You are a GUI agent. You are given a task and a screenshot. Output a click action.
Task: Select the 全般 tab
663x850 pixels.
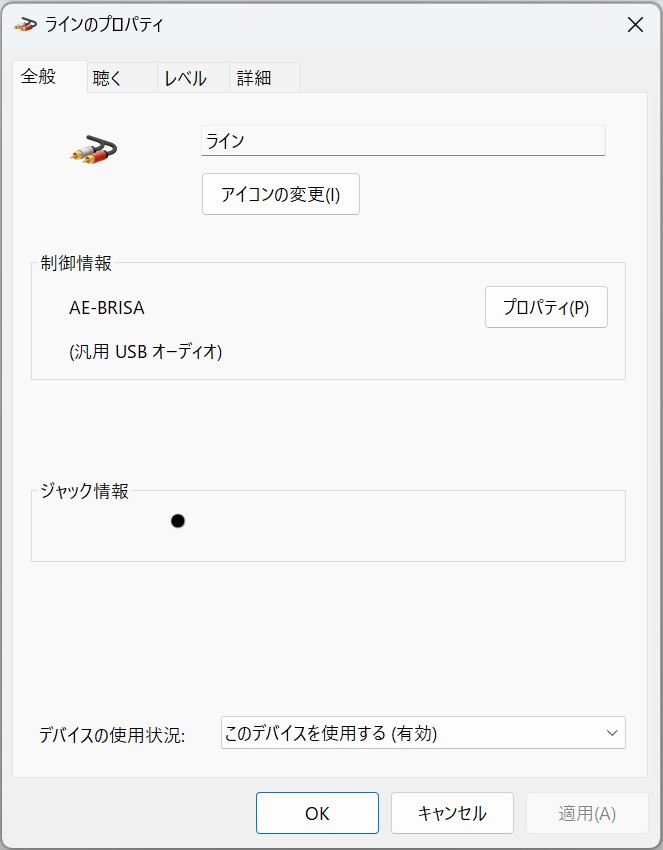49,76
